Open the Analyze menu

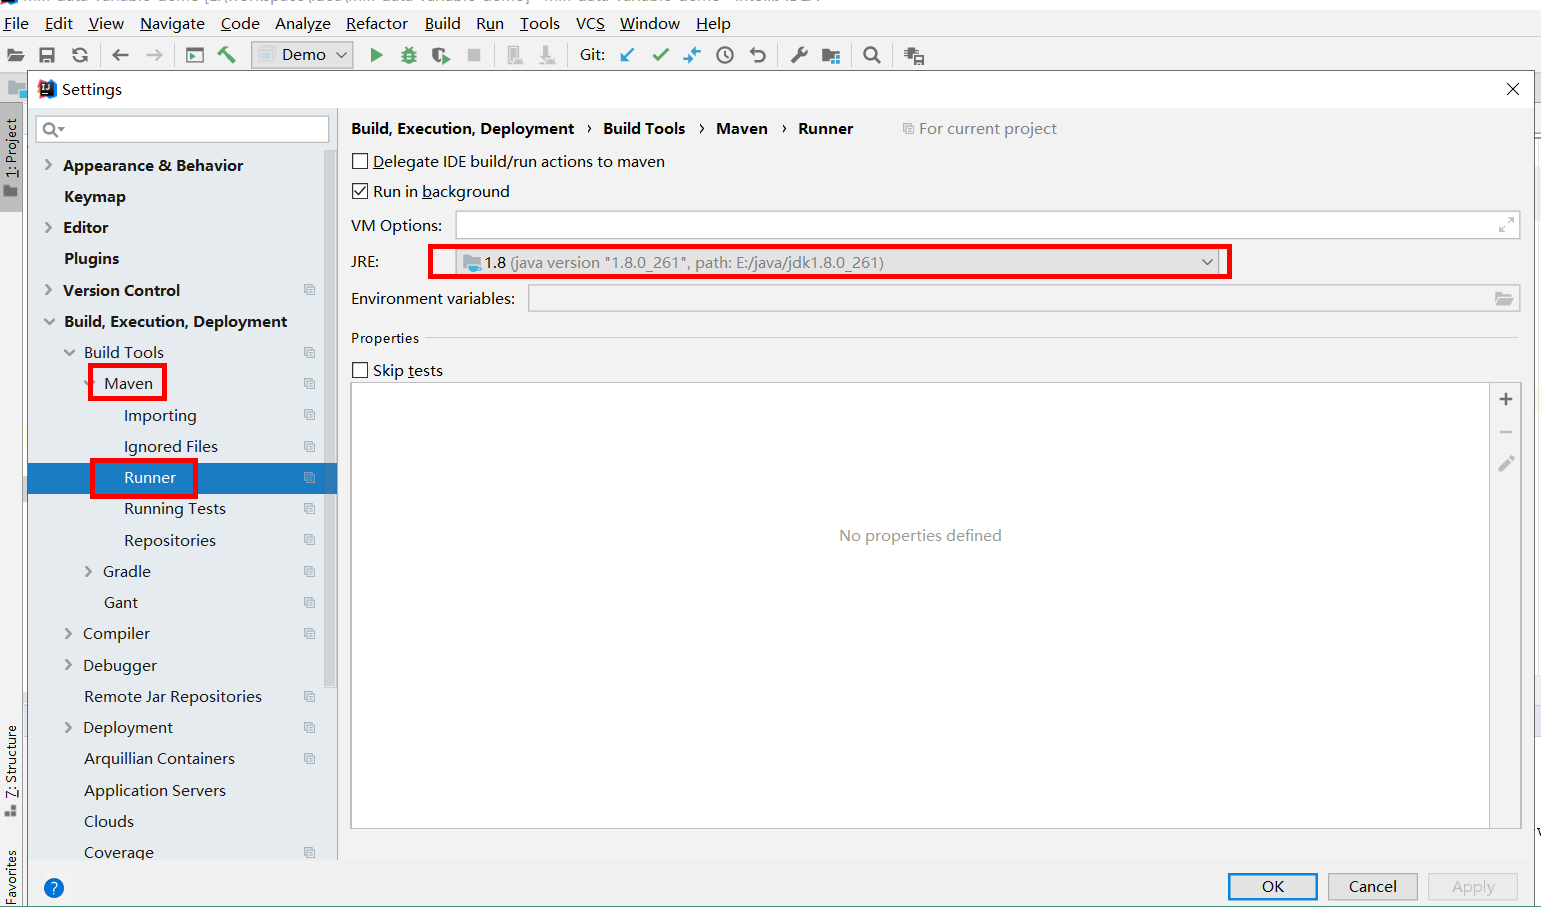(x=303, y=23)
